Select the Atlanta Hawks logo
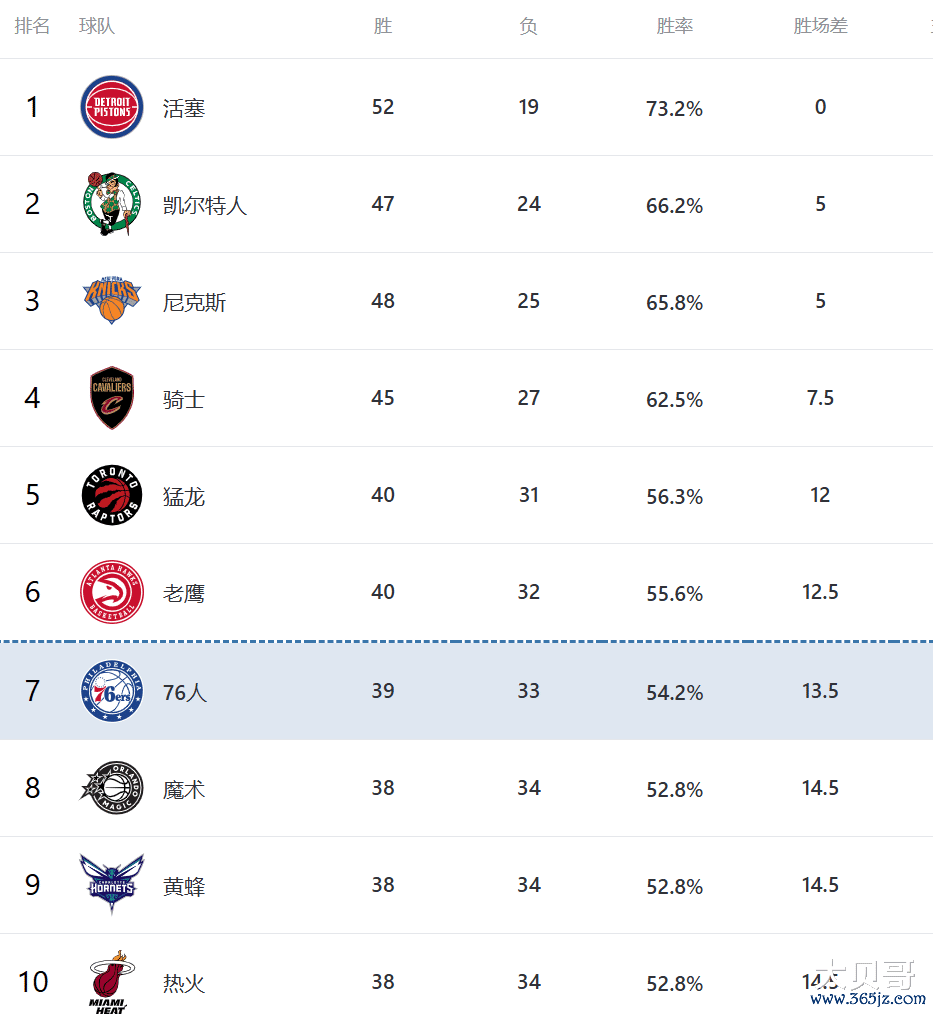 coord(111,592)
